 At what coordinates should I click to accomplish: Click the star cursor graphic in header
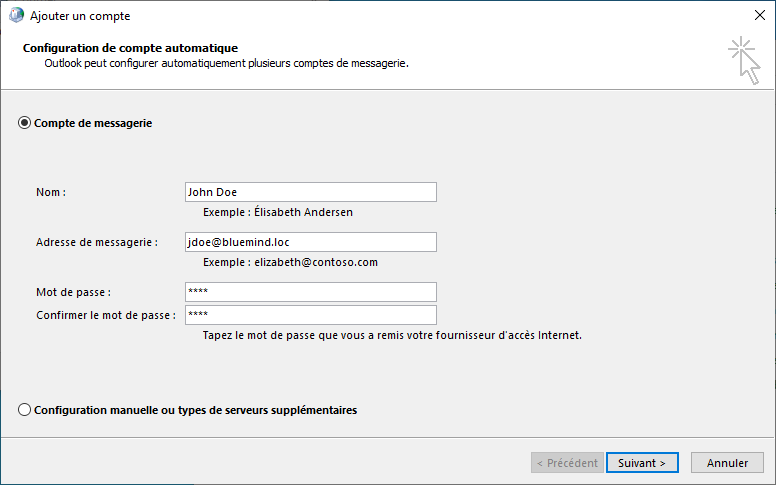tap(744, 59)
